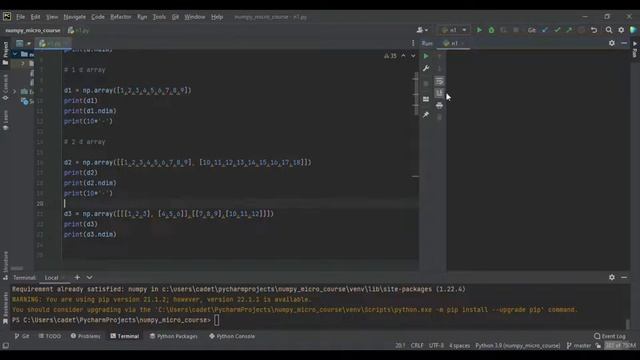This screenshot has height=360, width=640.
Task: Open the Help menu
Action: pyautogui.click(x=217, y=17)
